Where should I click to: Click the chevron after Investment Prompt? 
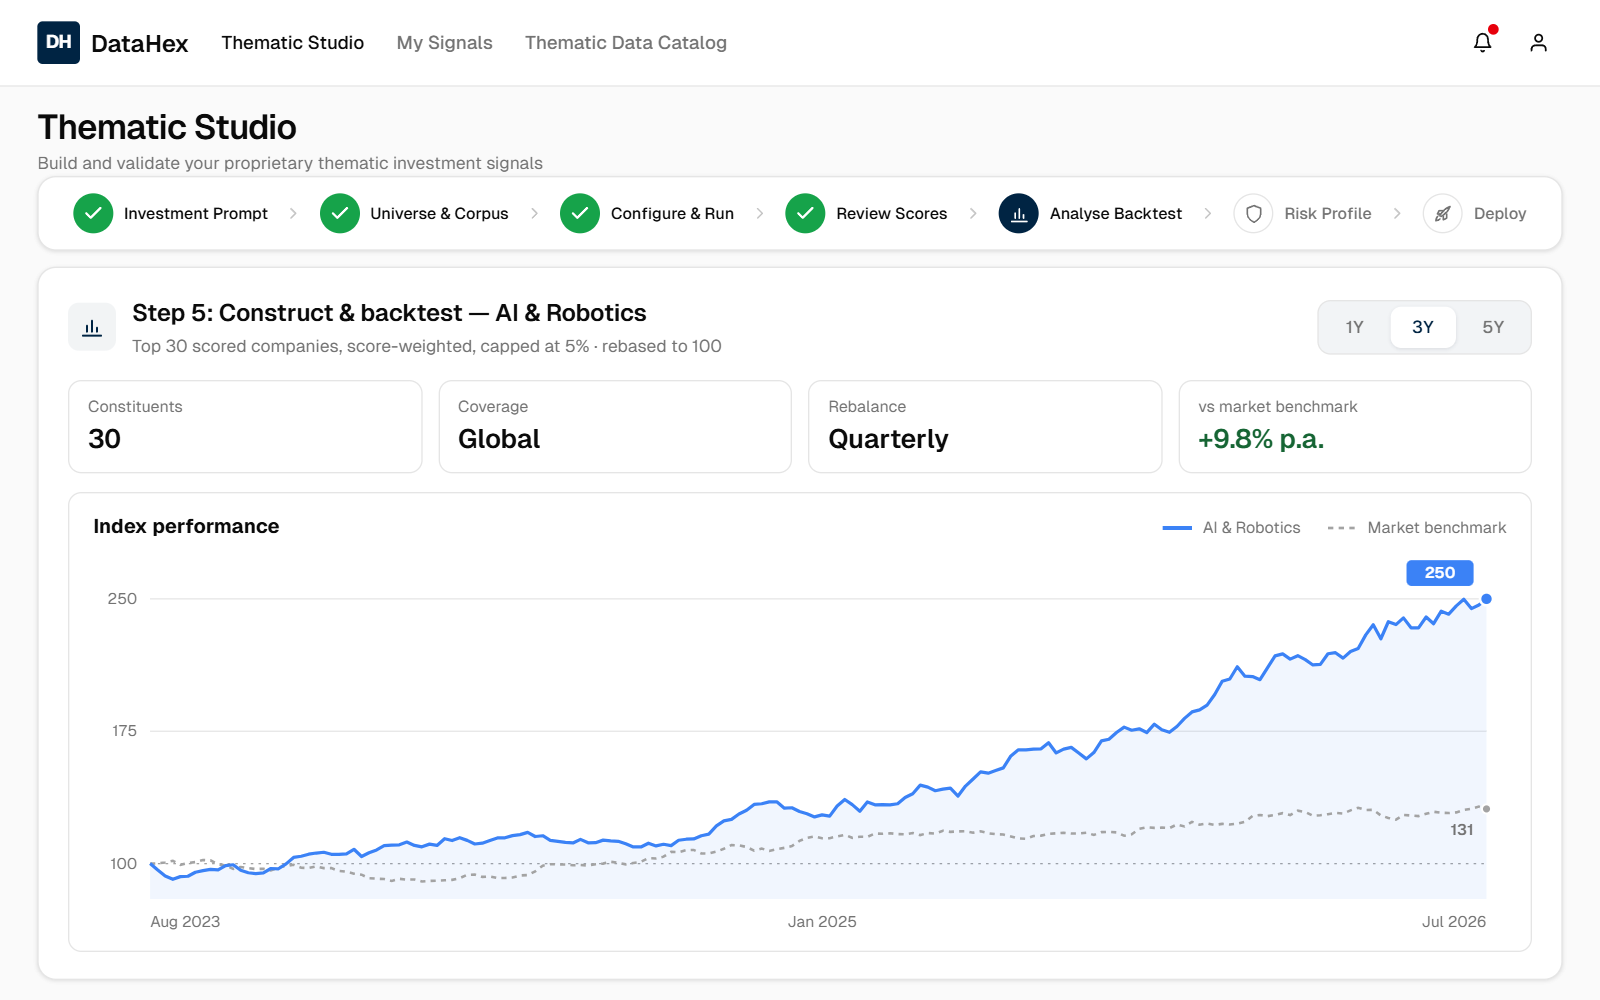293,213
